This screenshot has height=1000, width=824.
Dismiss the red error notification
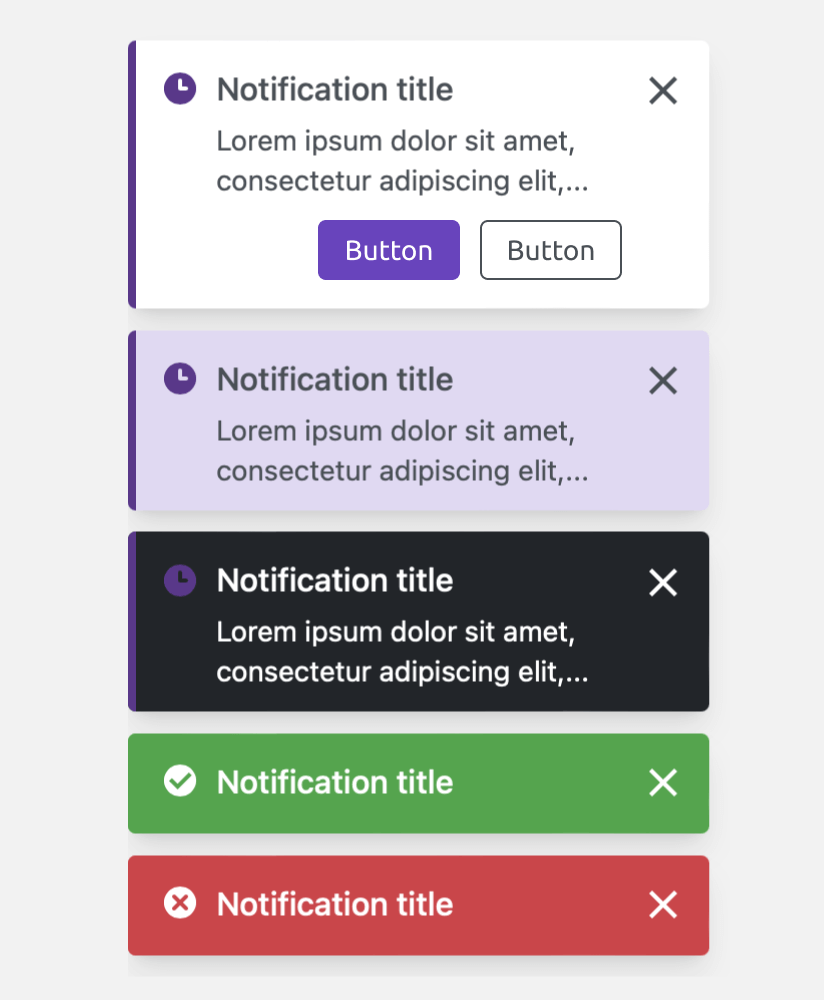pyautogui.click(x=663, y=905)
